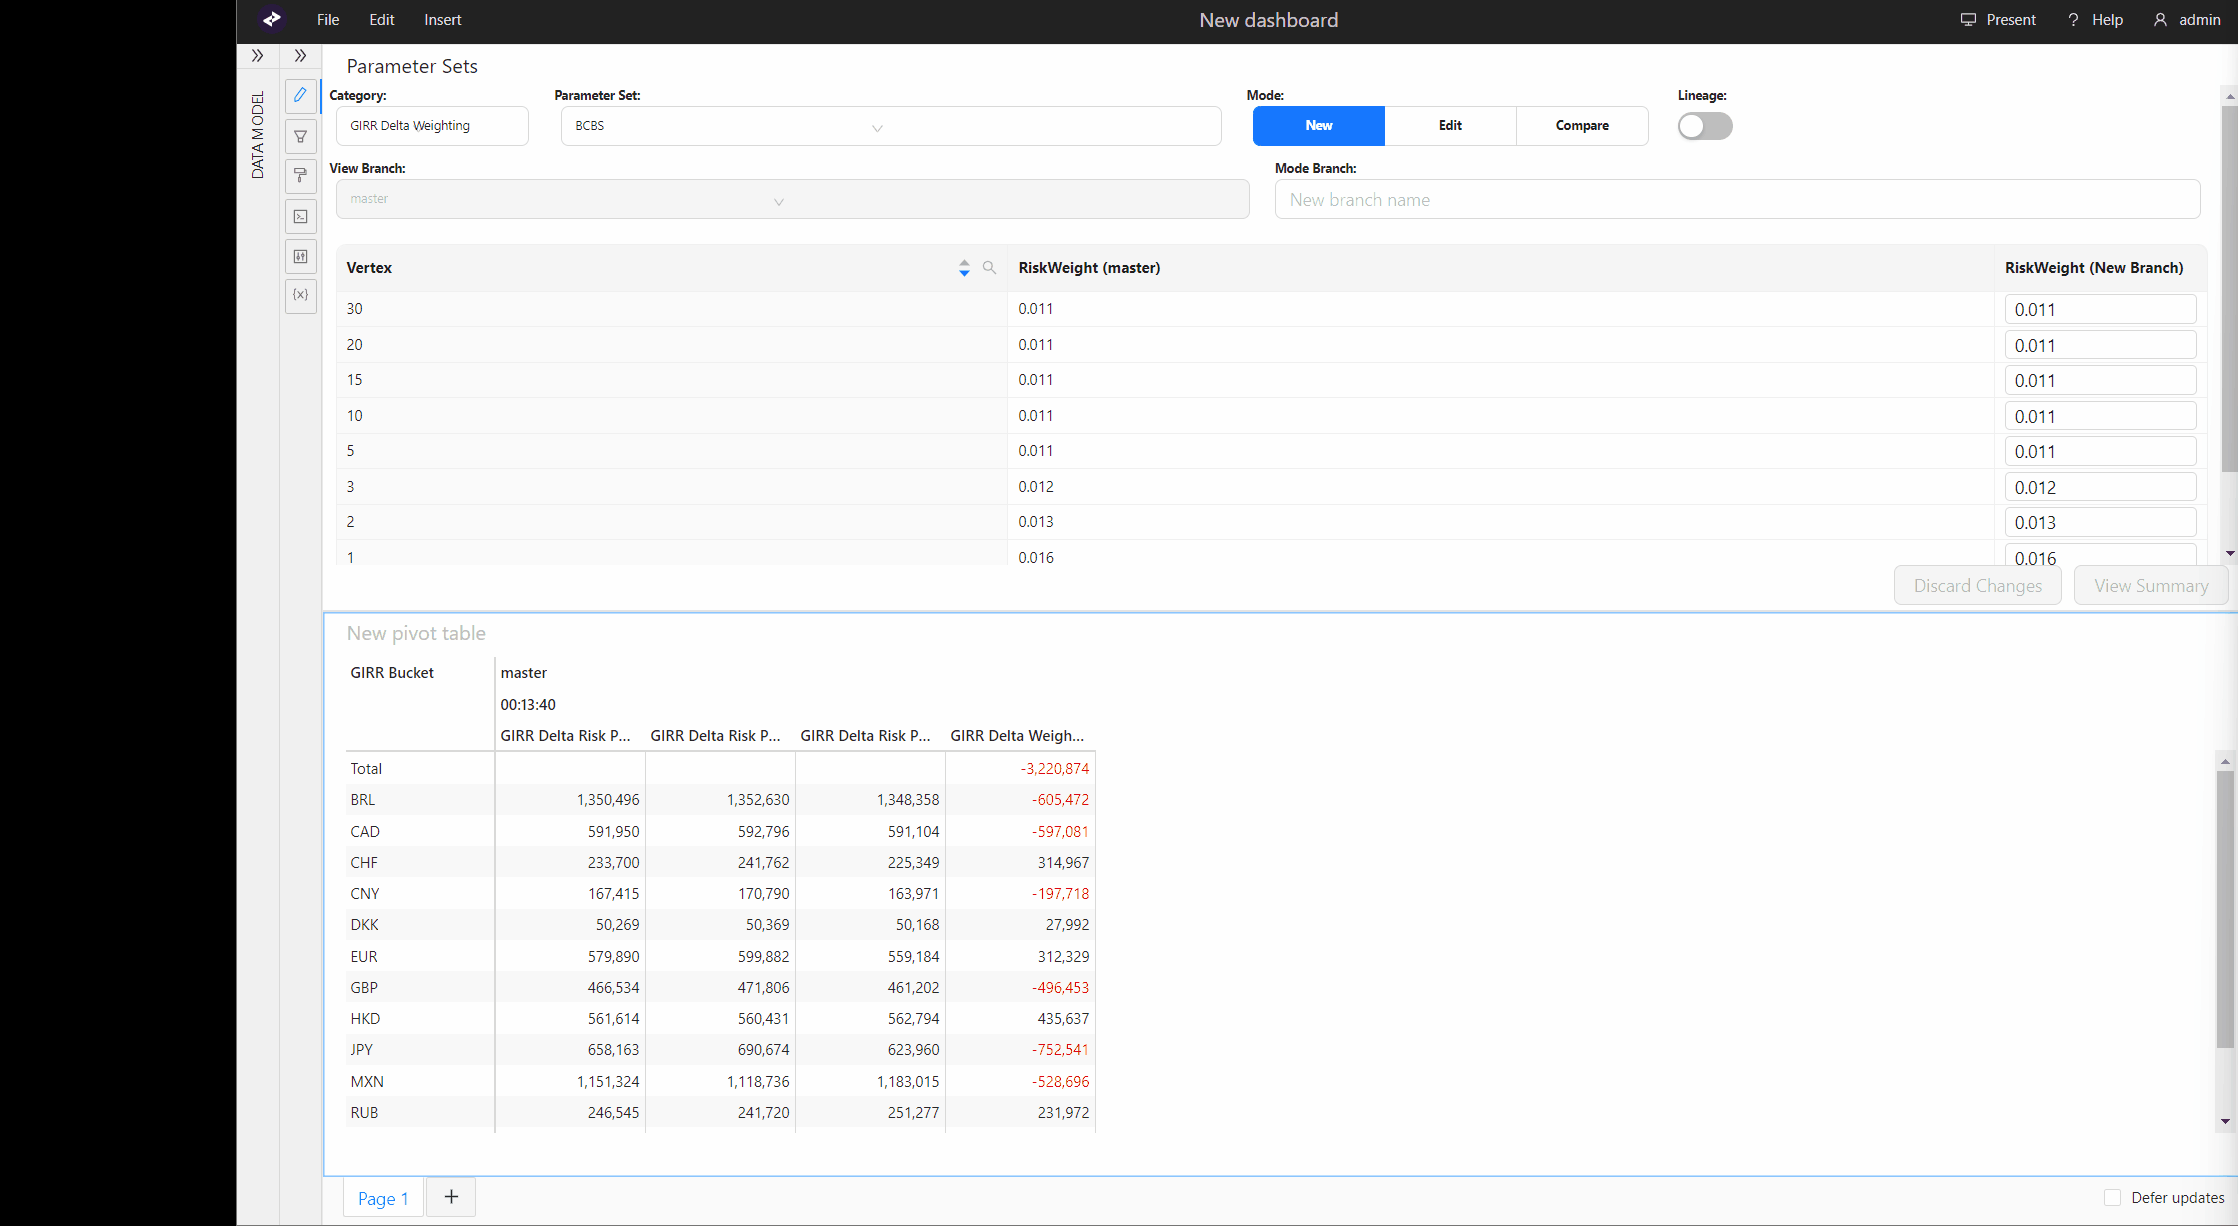The image size is (2238, 1226).
Task: Expand the tools panel double chevron
Action: pyautogui.click(x=300, y=56)
